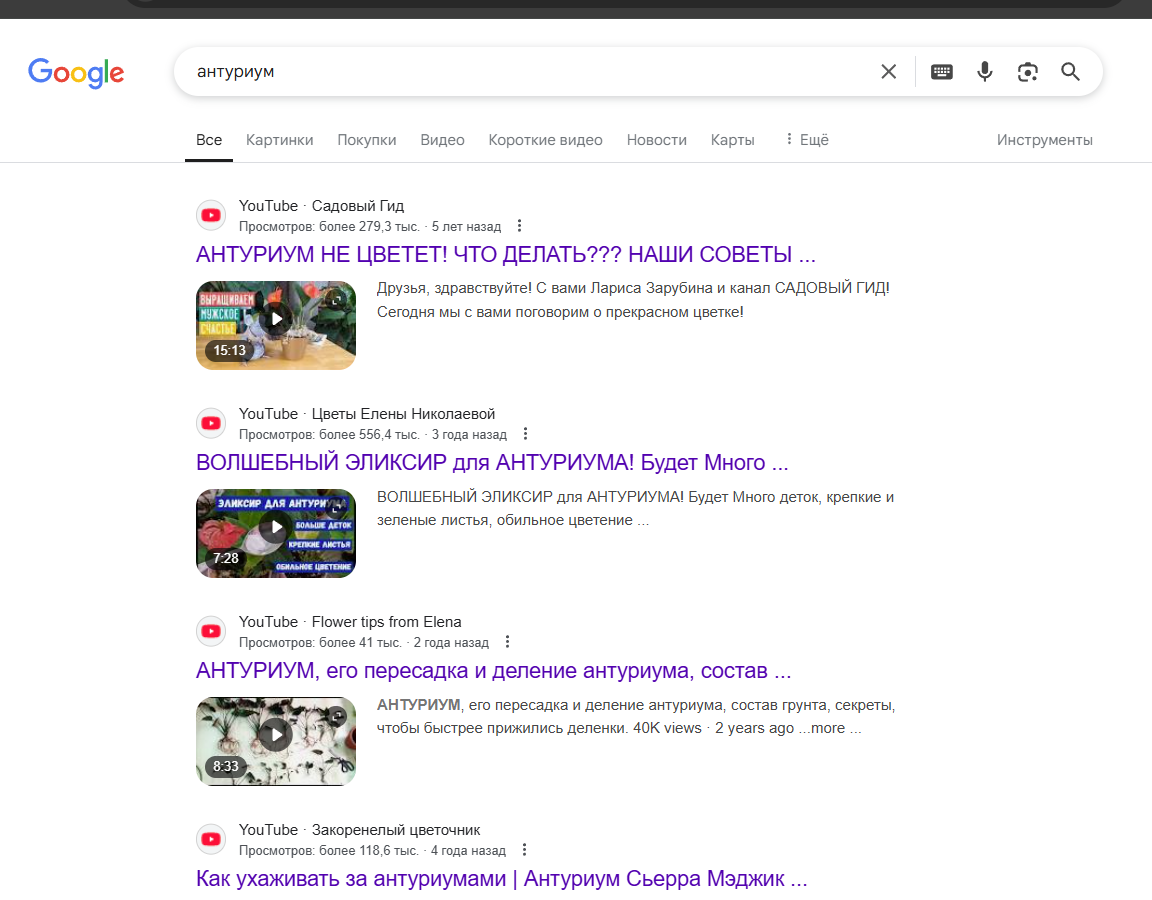Click source text YouTube · Цветы Елены Николаевой
The width and height of the screenshot is (1152, 900).
(367, 414)
